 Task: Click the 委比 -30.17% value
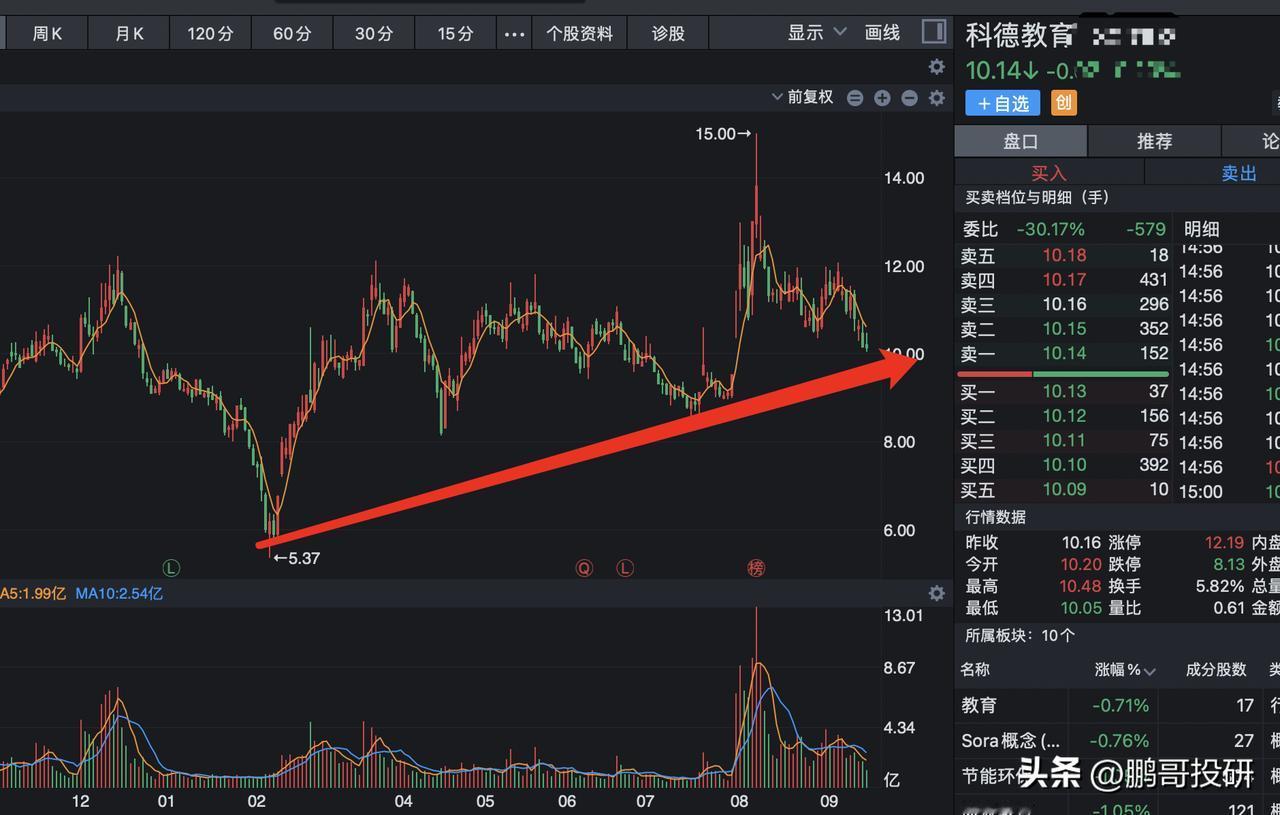click(x=1050, y=229)
